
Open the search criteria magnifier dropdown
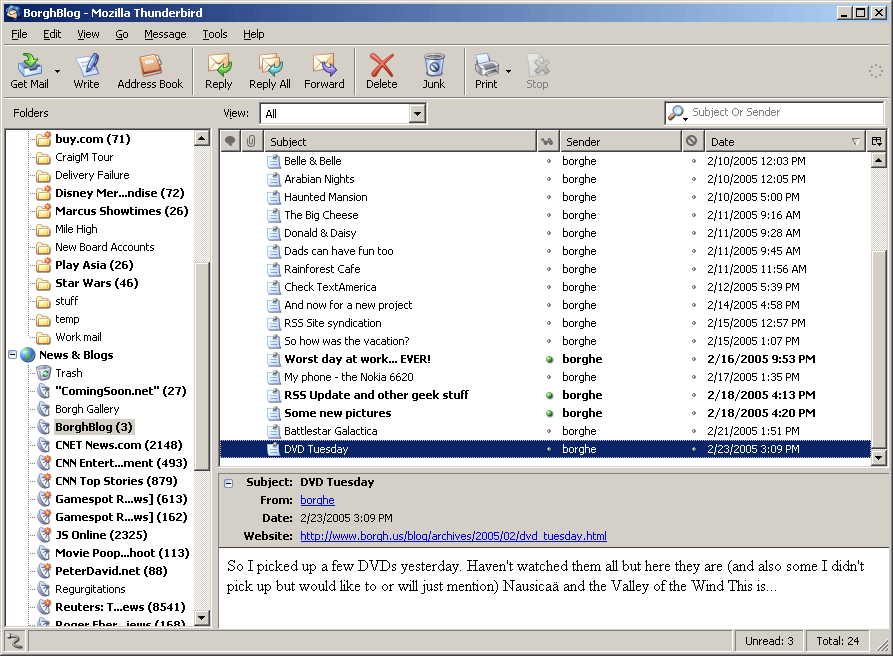coord(677,113)
